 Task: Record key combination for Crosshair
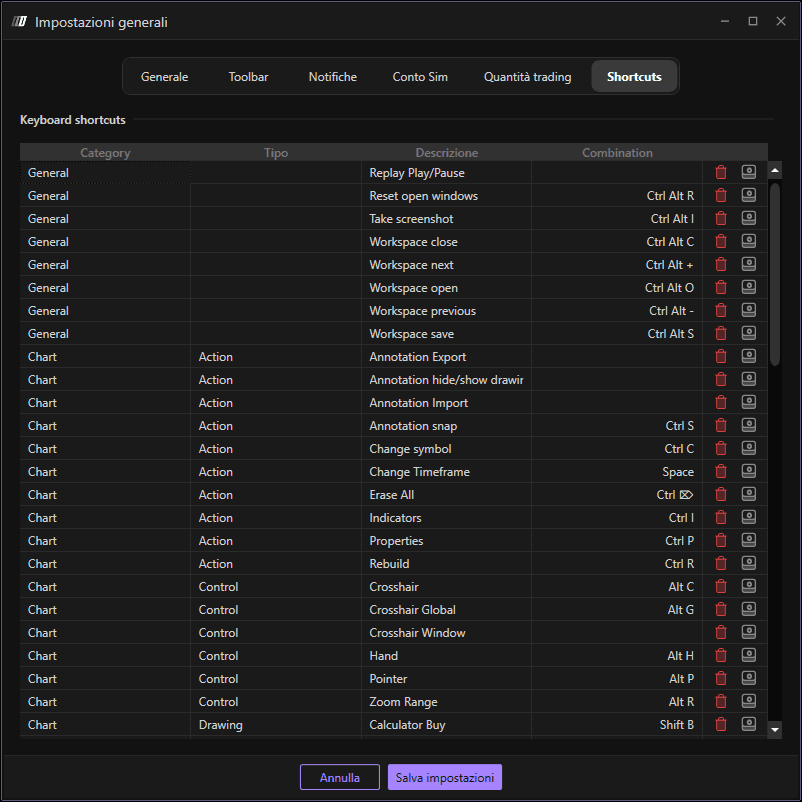(748, 586)
